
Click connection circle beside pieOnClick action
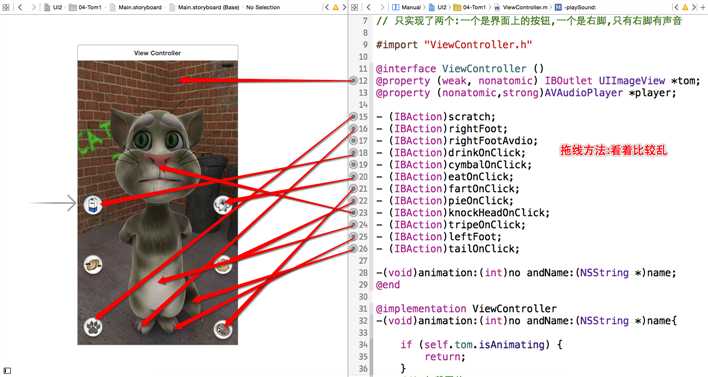(x=354, y=200)
